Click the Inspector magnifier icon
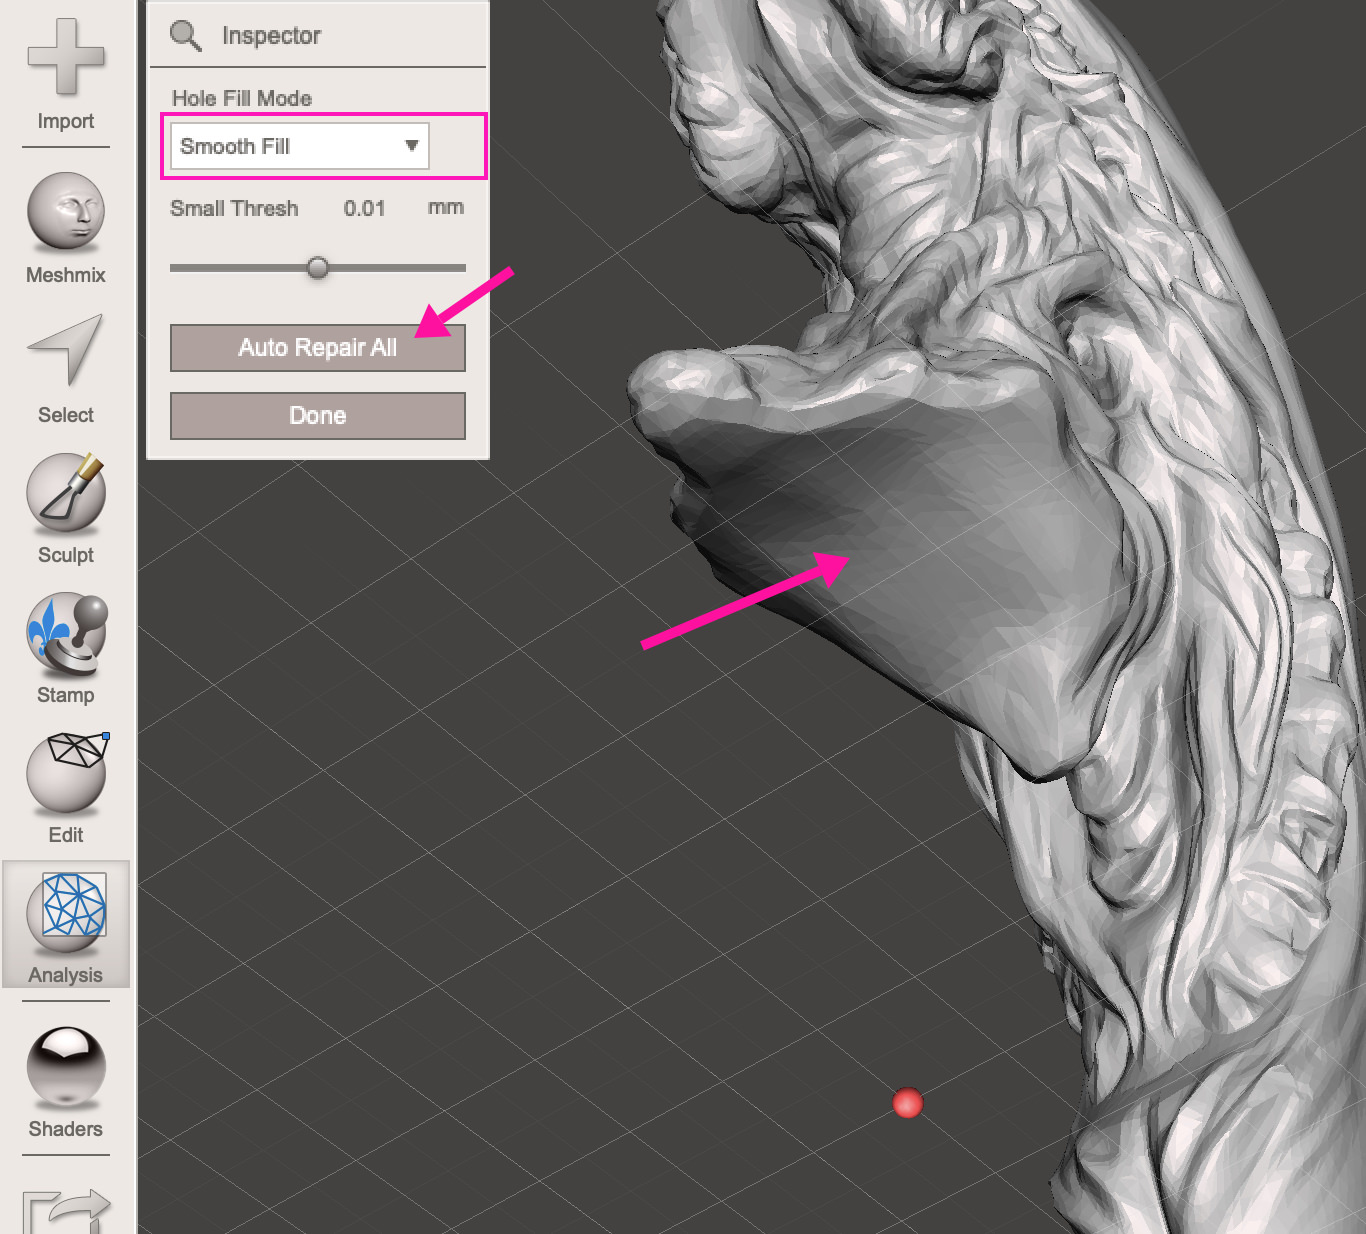The width and height of the screenshot is (1366, 1234). [186, 35]
